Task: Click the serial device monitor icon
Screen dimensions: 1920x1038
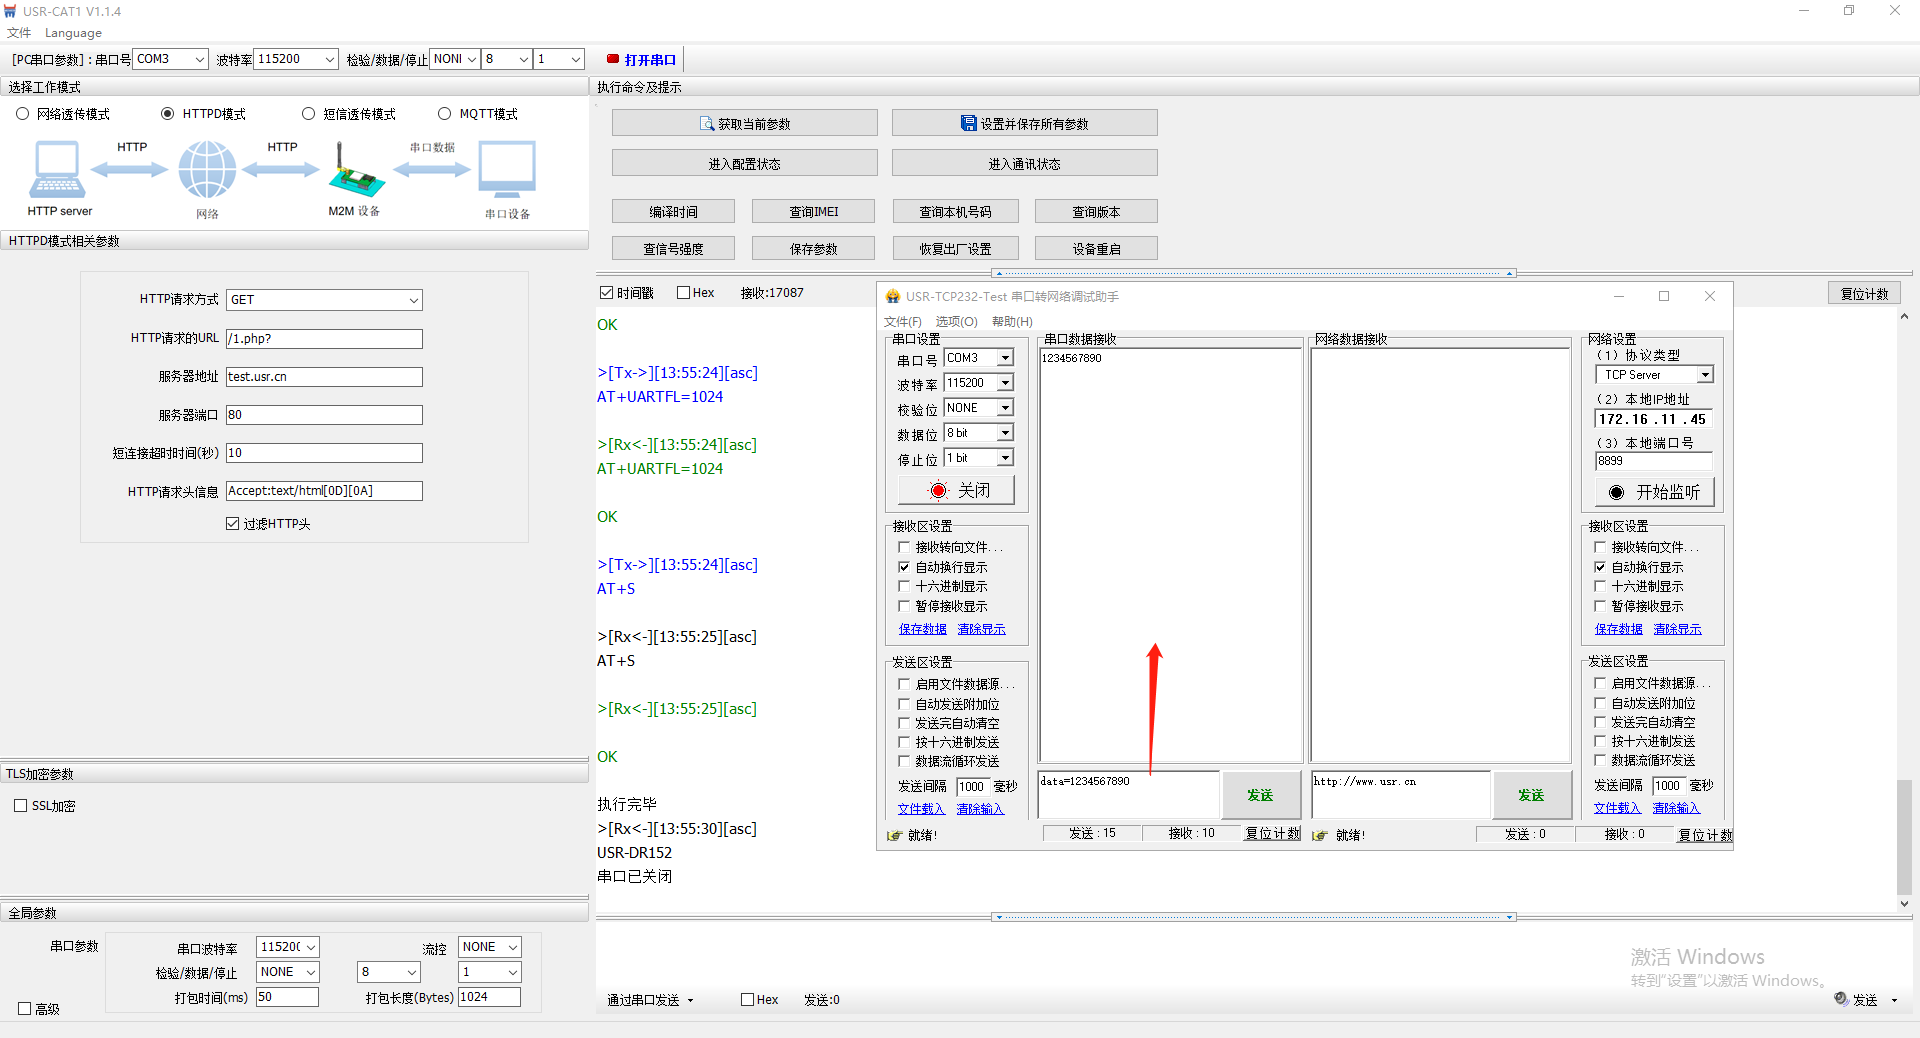Action: coord(507,170)
